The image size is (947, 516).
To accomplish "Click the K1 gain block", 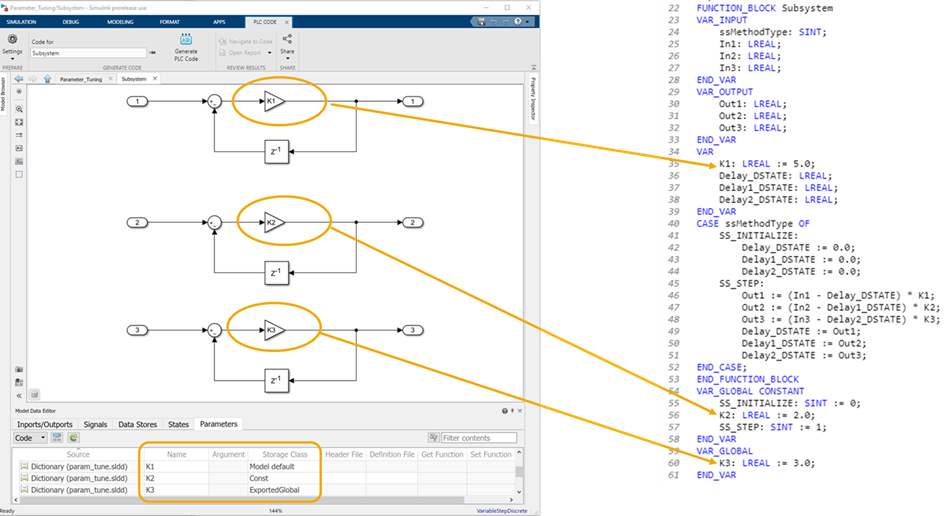I will [x=273, y=101].
